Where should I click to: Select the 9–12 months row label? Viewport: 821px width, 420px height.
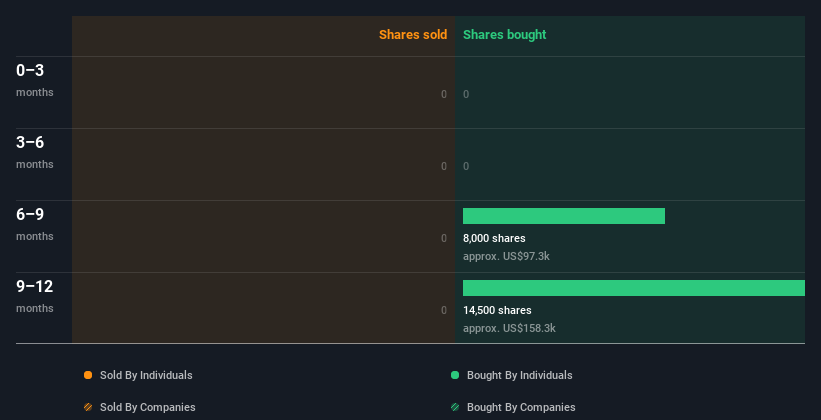tap(35, 296)
